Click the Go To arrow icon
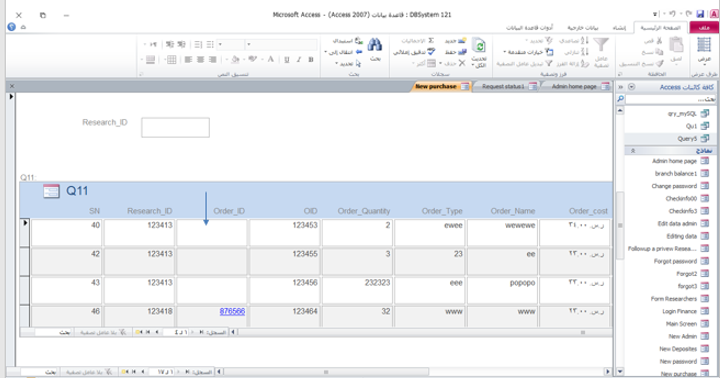The height and width of the screenshot is (378, 720). point(358,52)
